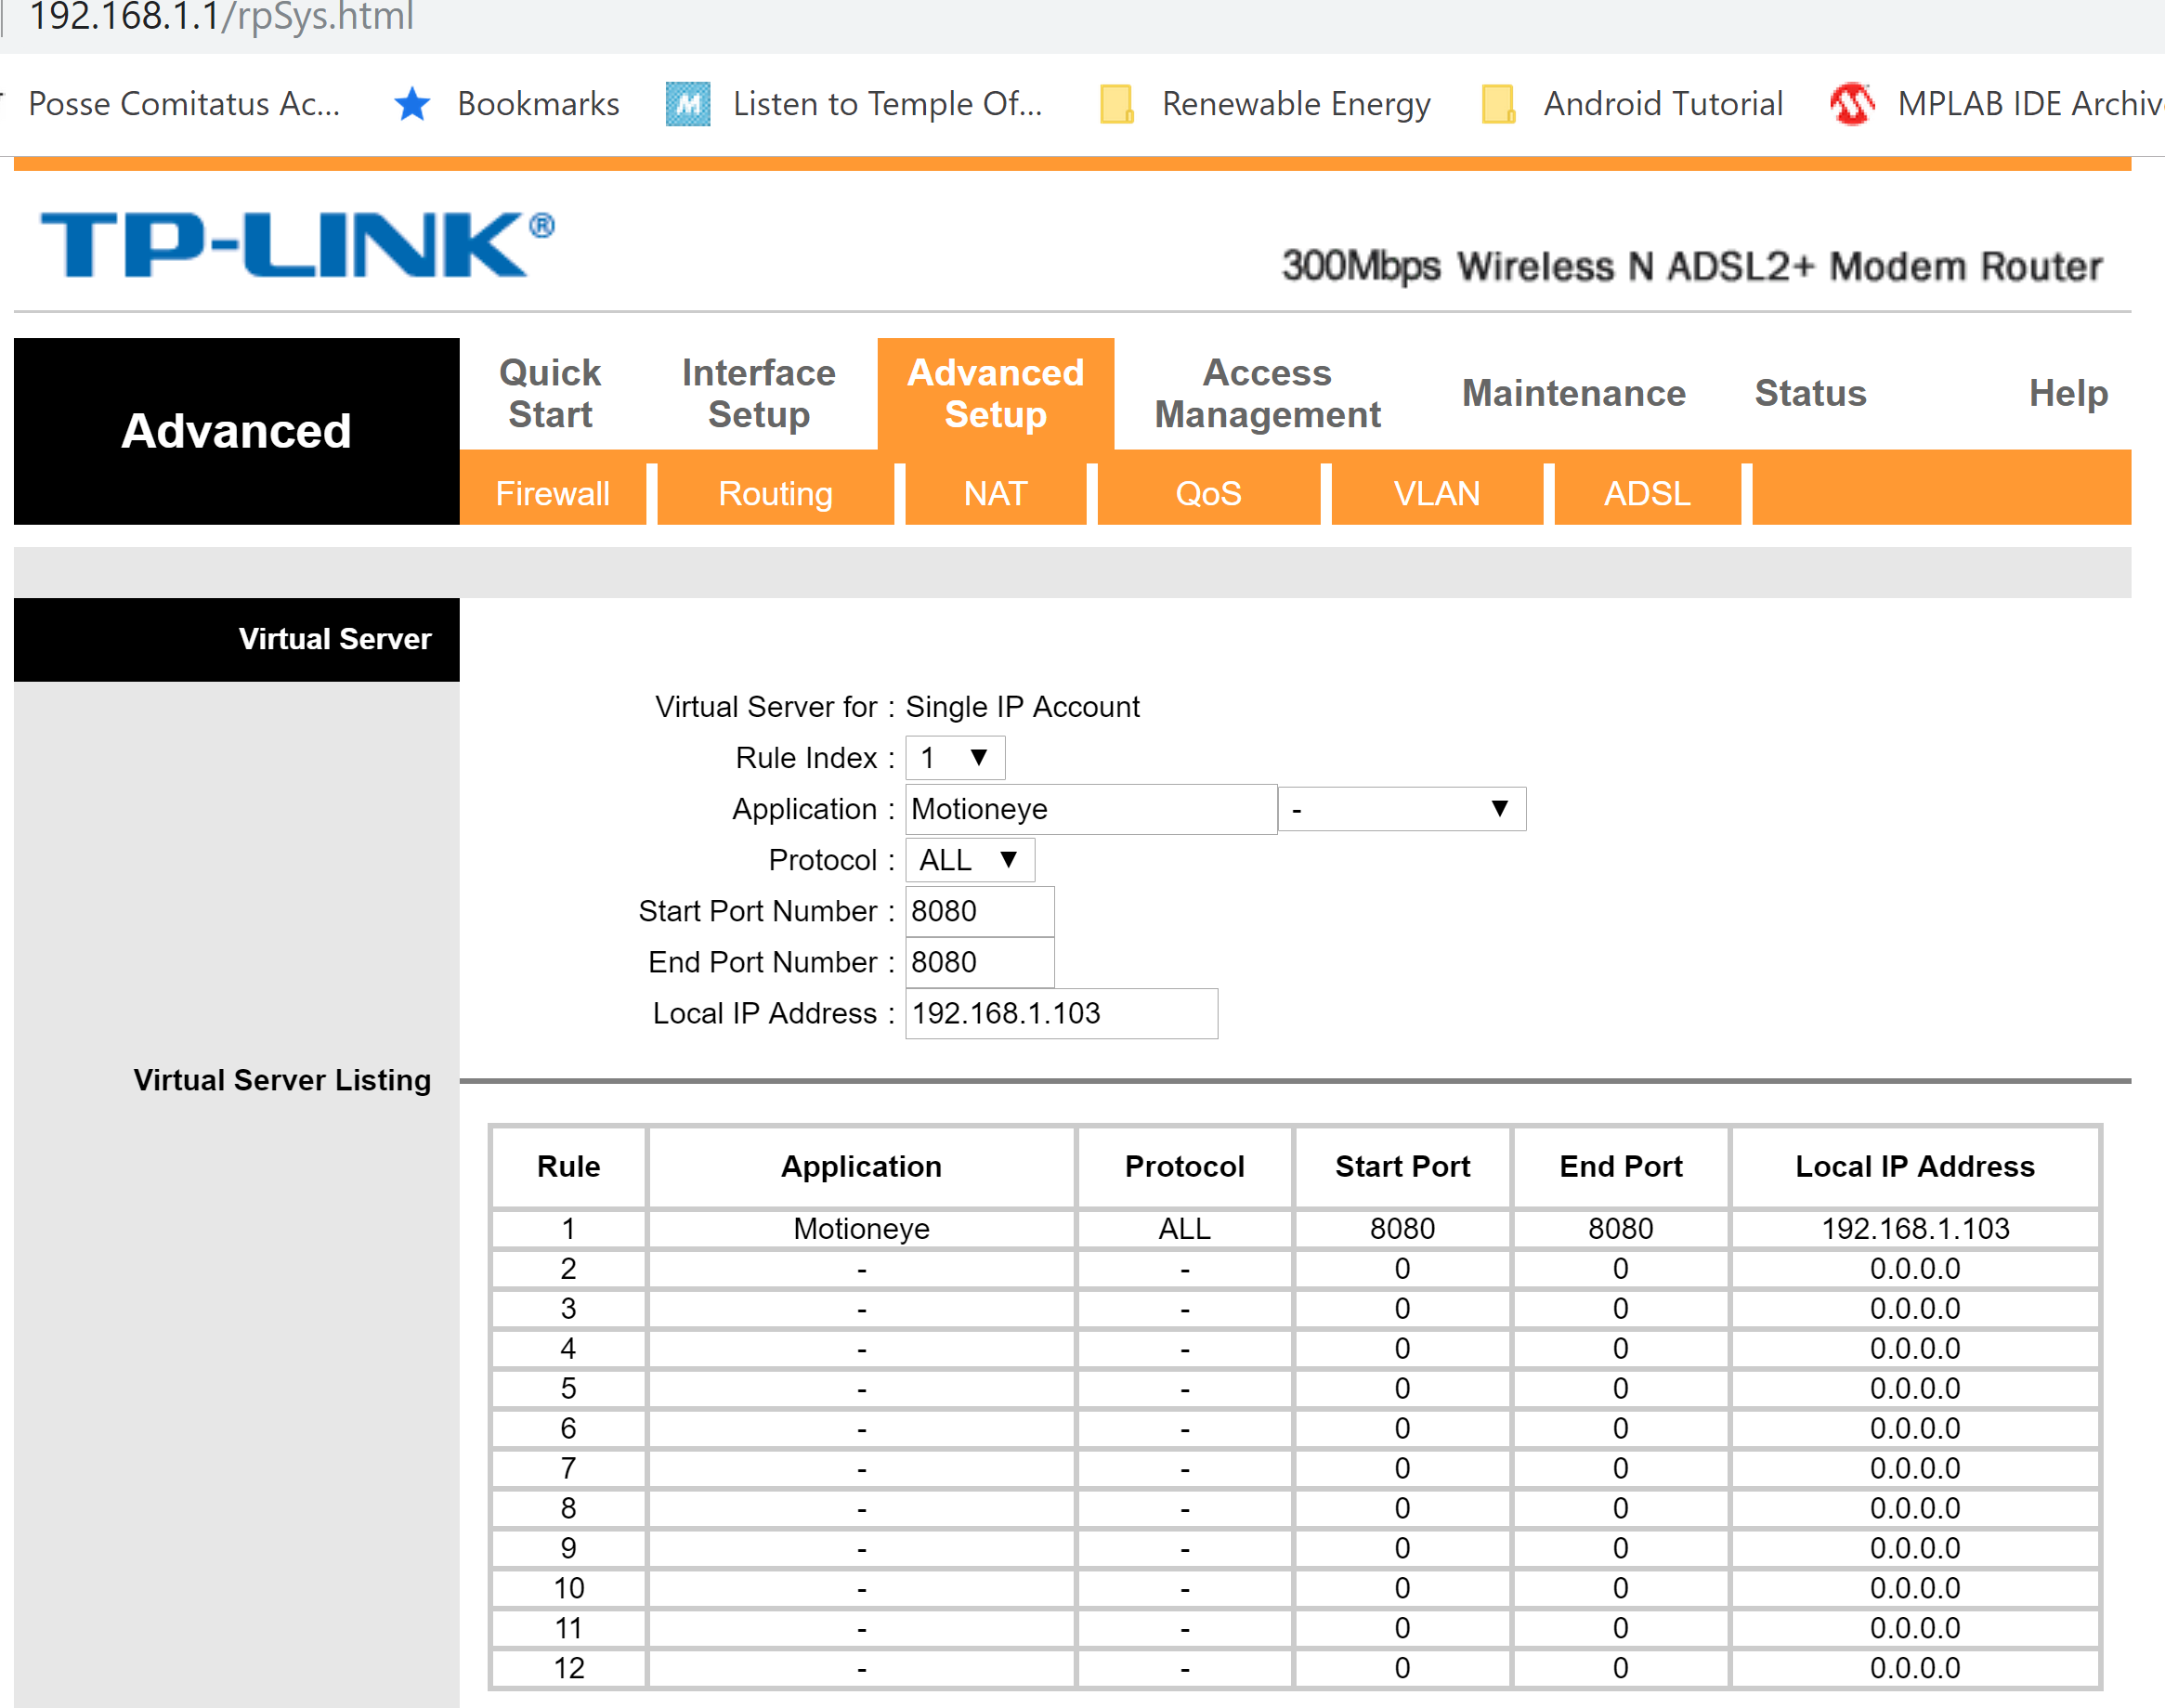Open the Access Management tab
The height and width of the screenshot is (1708, 2165).
1267,393
